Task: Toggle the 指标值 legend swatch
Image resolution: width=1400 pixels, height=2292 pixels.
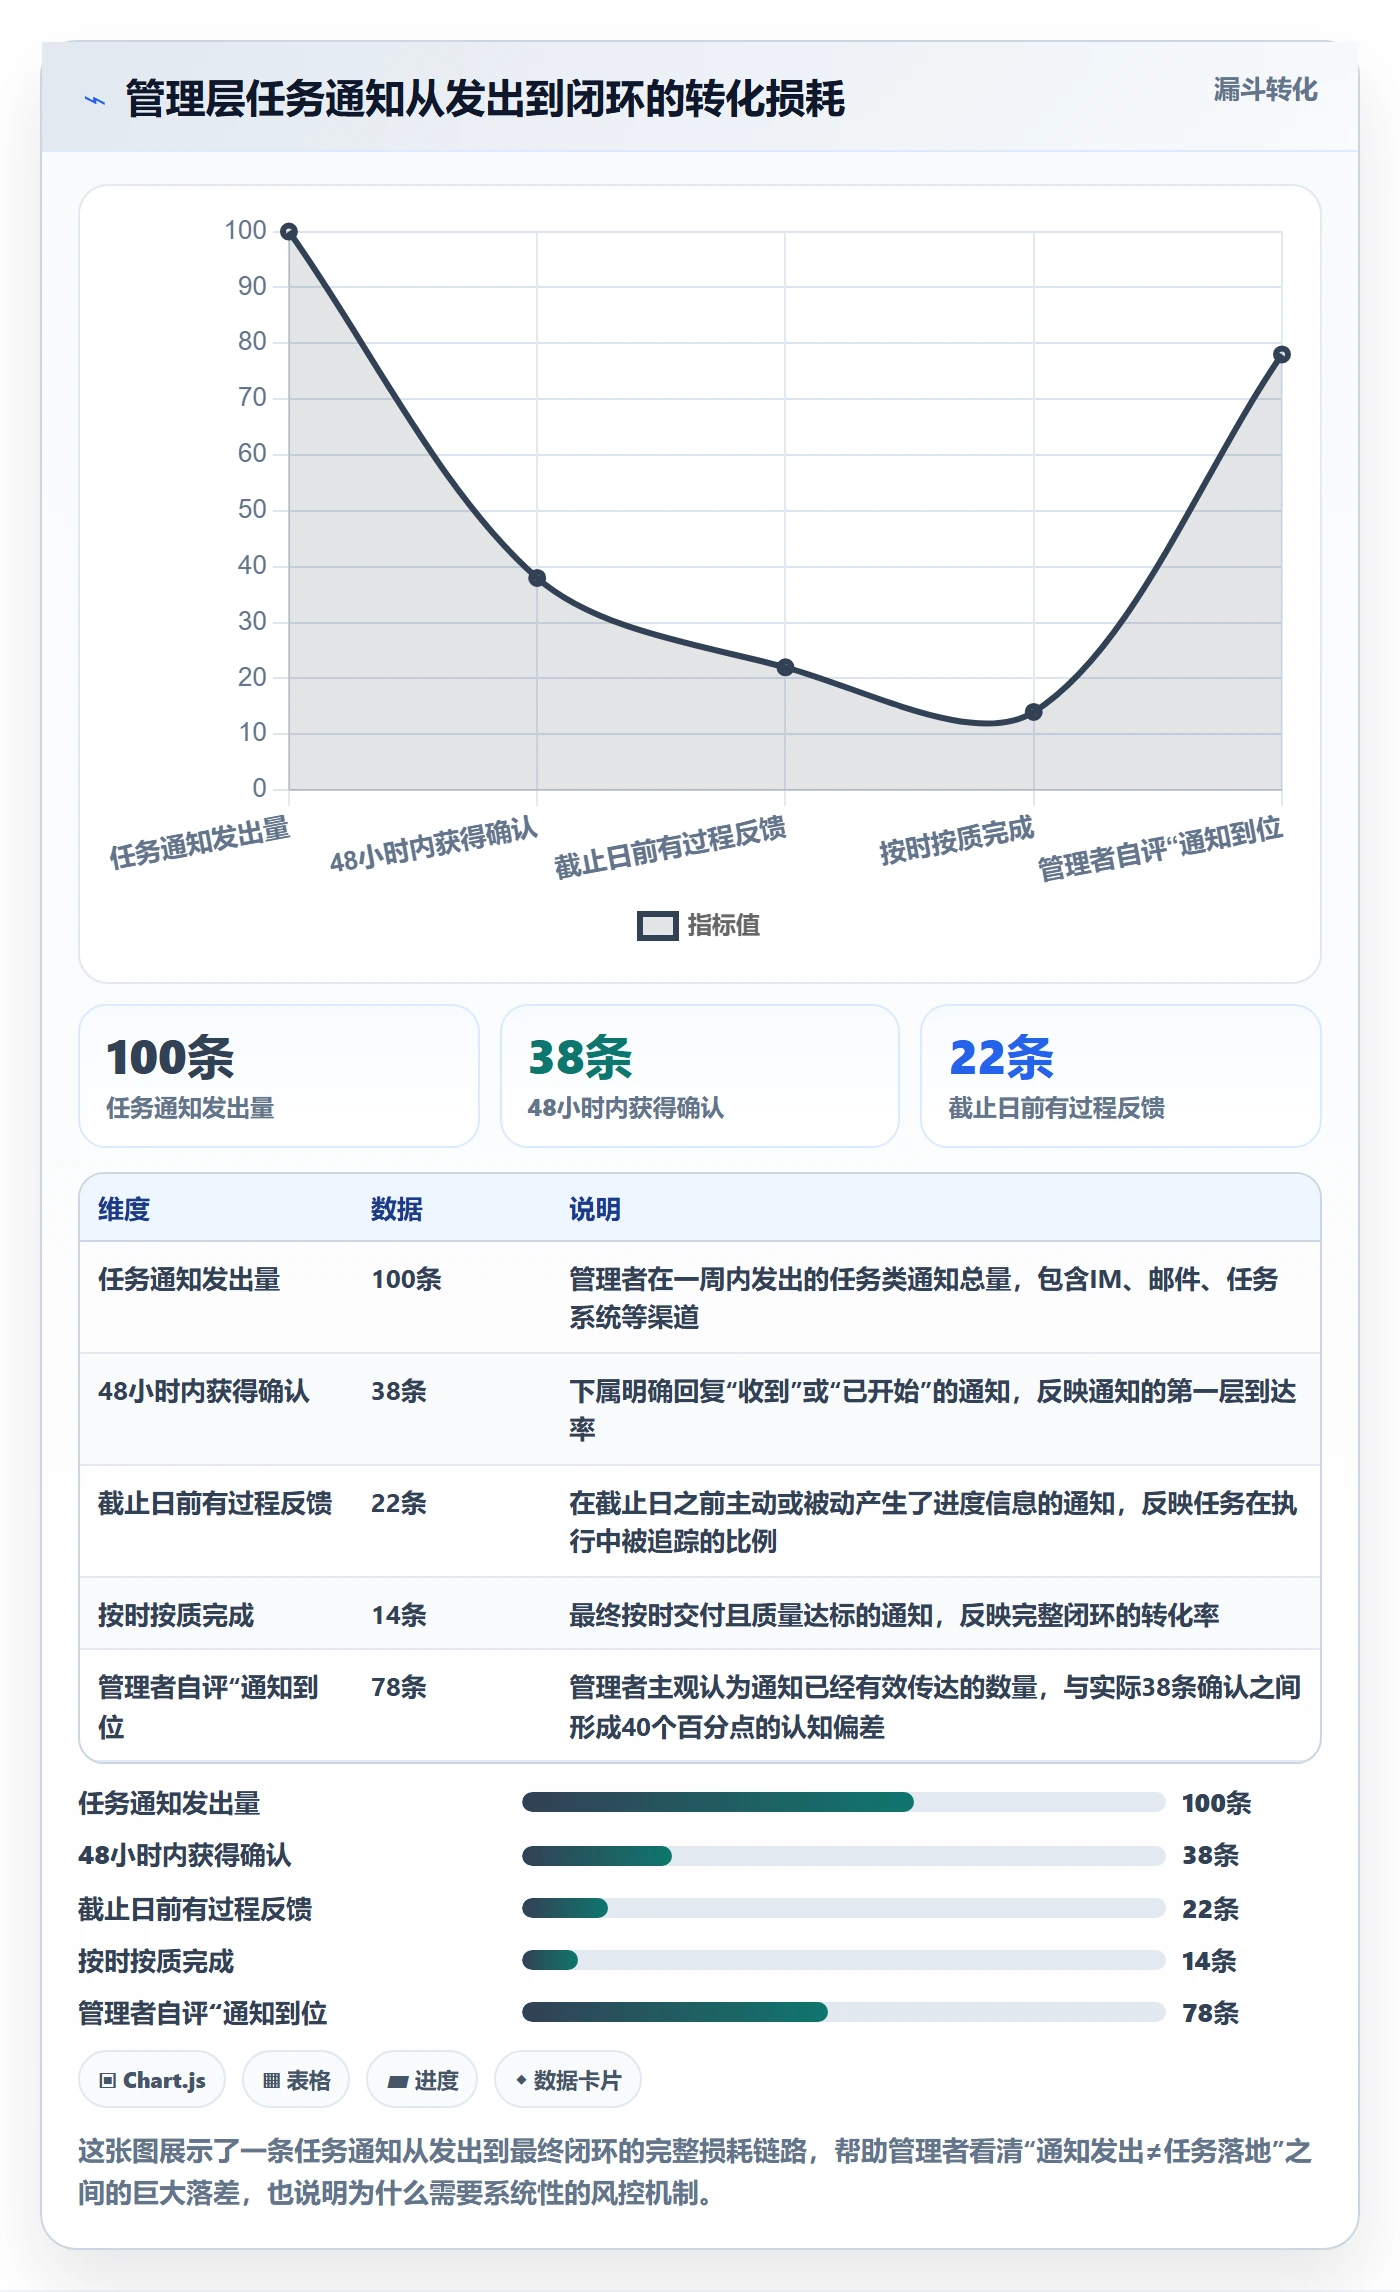Action: (x=658, y=926)
